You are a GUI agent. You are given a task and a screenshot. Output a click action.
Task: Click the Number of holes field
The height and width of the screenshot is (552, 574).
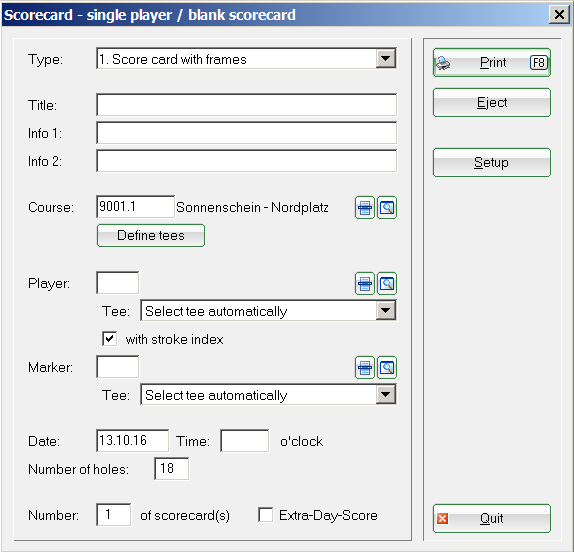(172, 469)
